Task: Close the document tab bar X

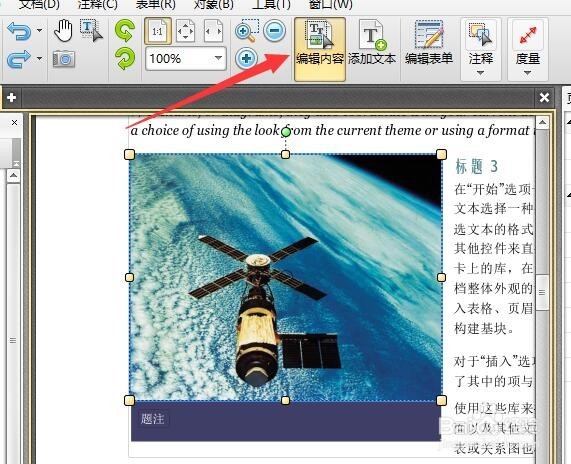Action: click(x=544, y=97)
